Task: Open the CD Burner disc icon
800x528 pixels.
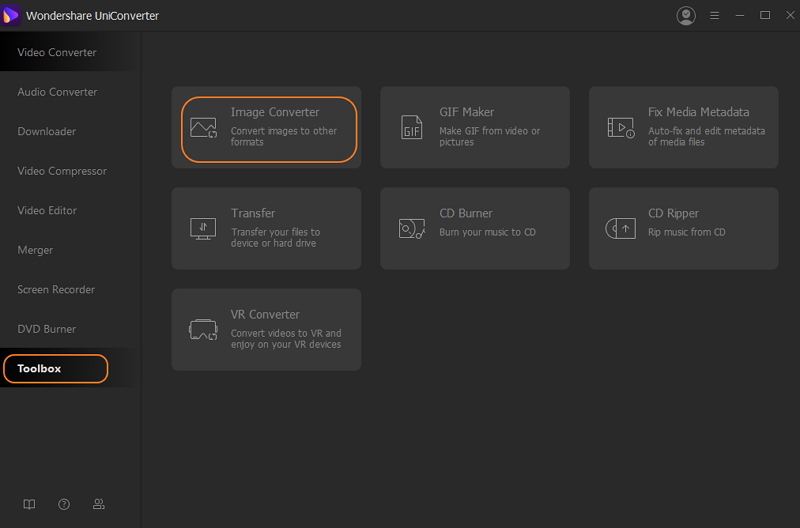Action: [x=412, y=229]
